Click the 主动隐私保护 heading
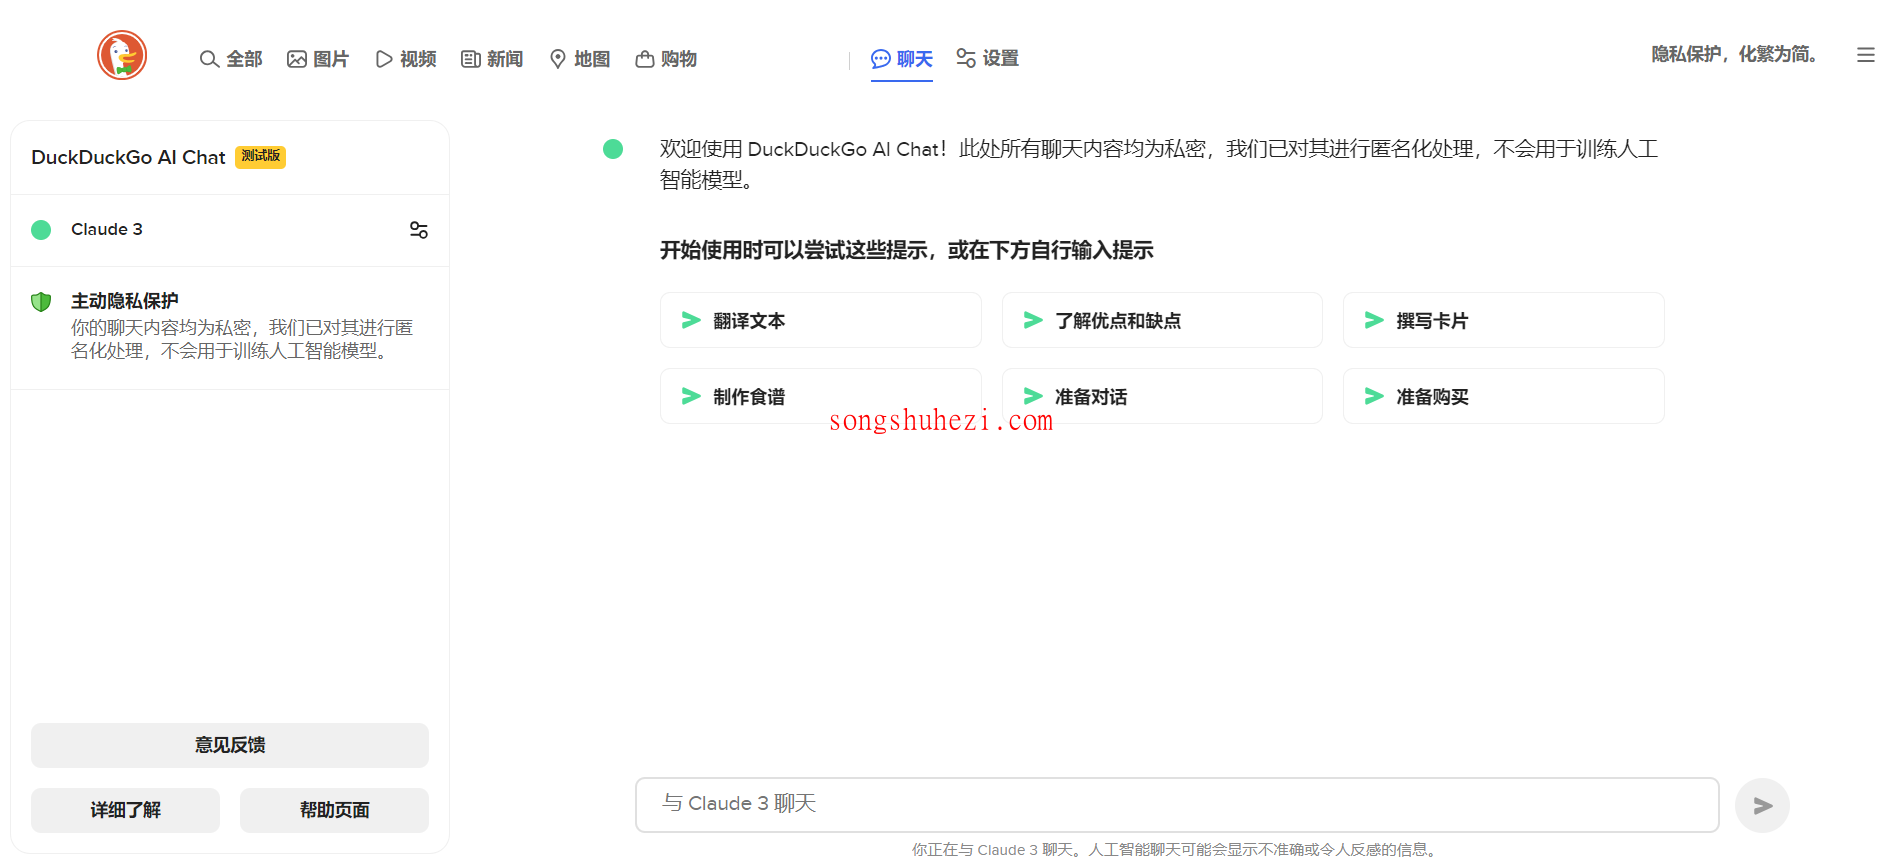The image size is (1881, 857). [125, 301]
